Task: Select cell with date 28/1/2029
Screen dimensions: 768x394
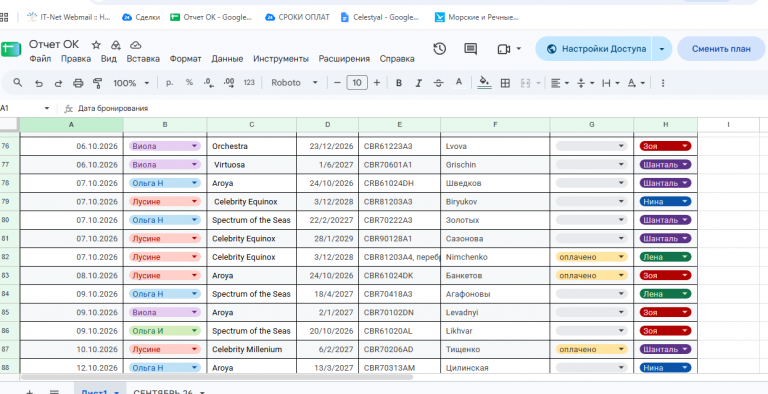Action: pyautogui.click(x=327, y=239)
